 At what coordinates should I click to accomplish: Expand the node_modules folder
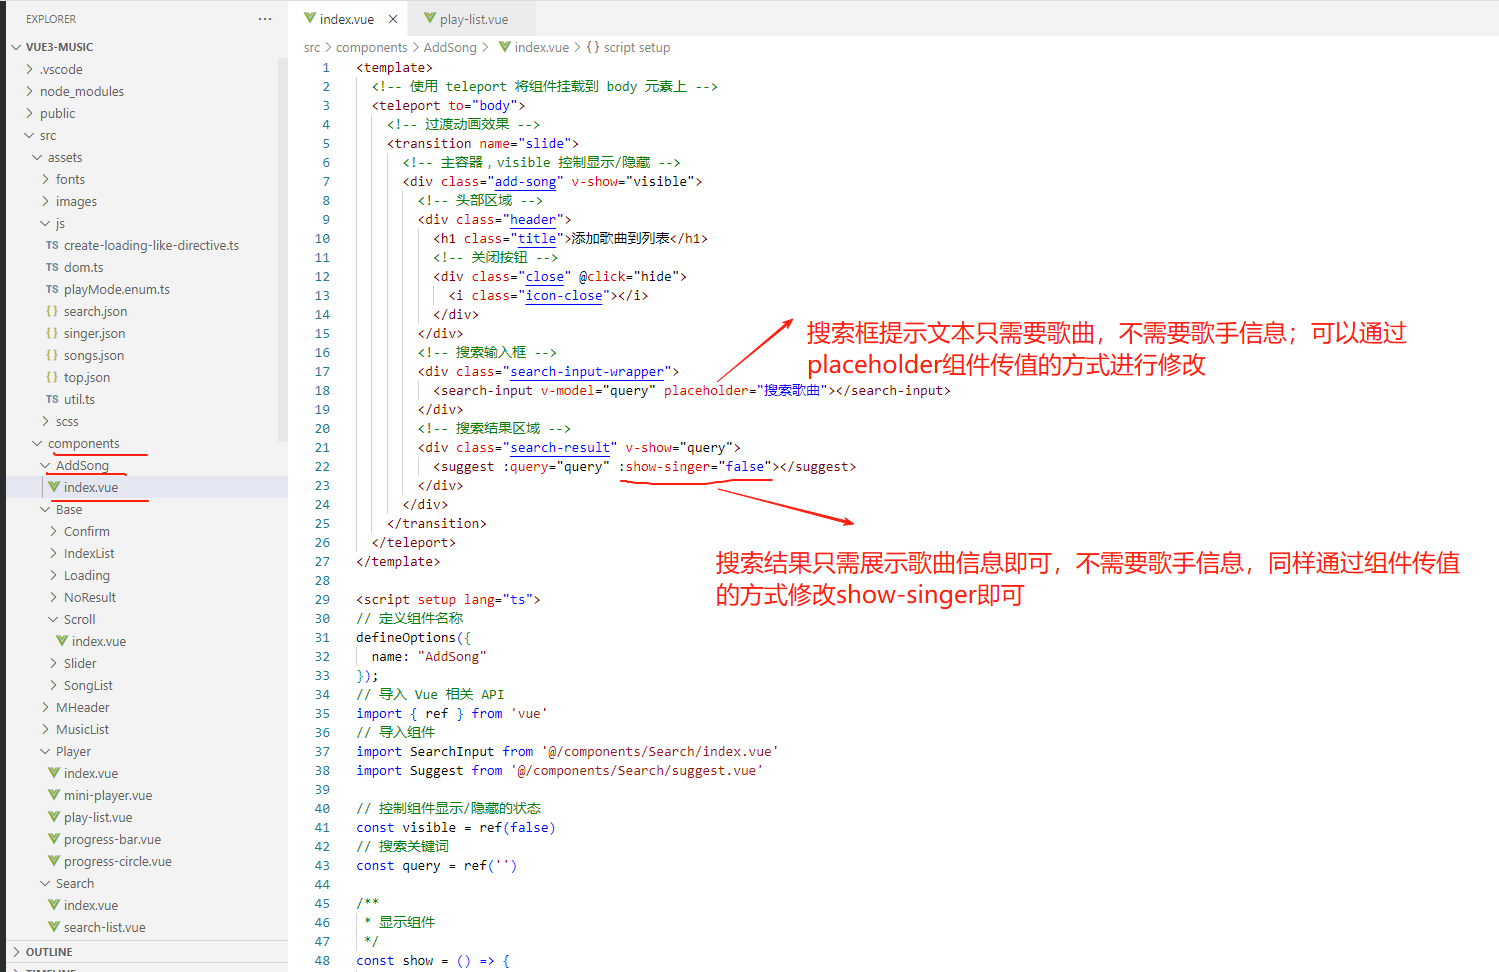point(30,91)
